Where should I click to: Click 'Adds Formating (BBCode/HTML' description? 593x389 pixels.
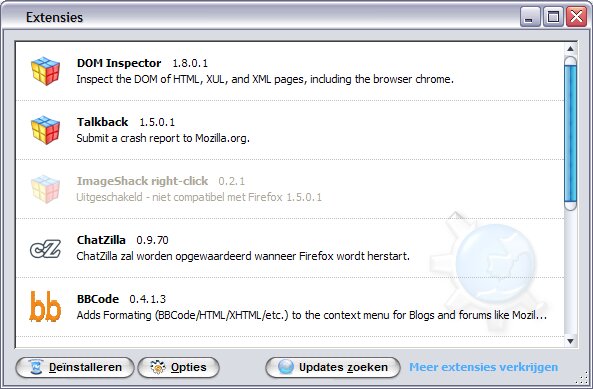coord(312,315)
